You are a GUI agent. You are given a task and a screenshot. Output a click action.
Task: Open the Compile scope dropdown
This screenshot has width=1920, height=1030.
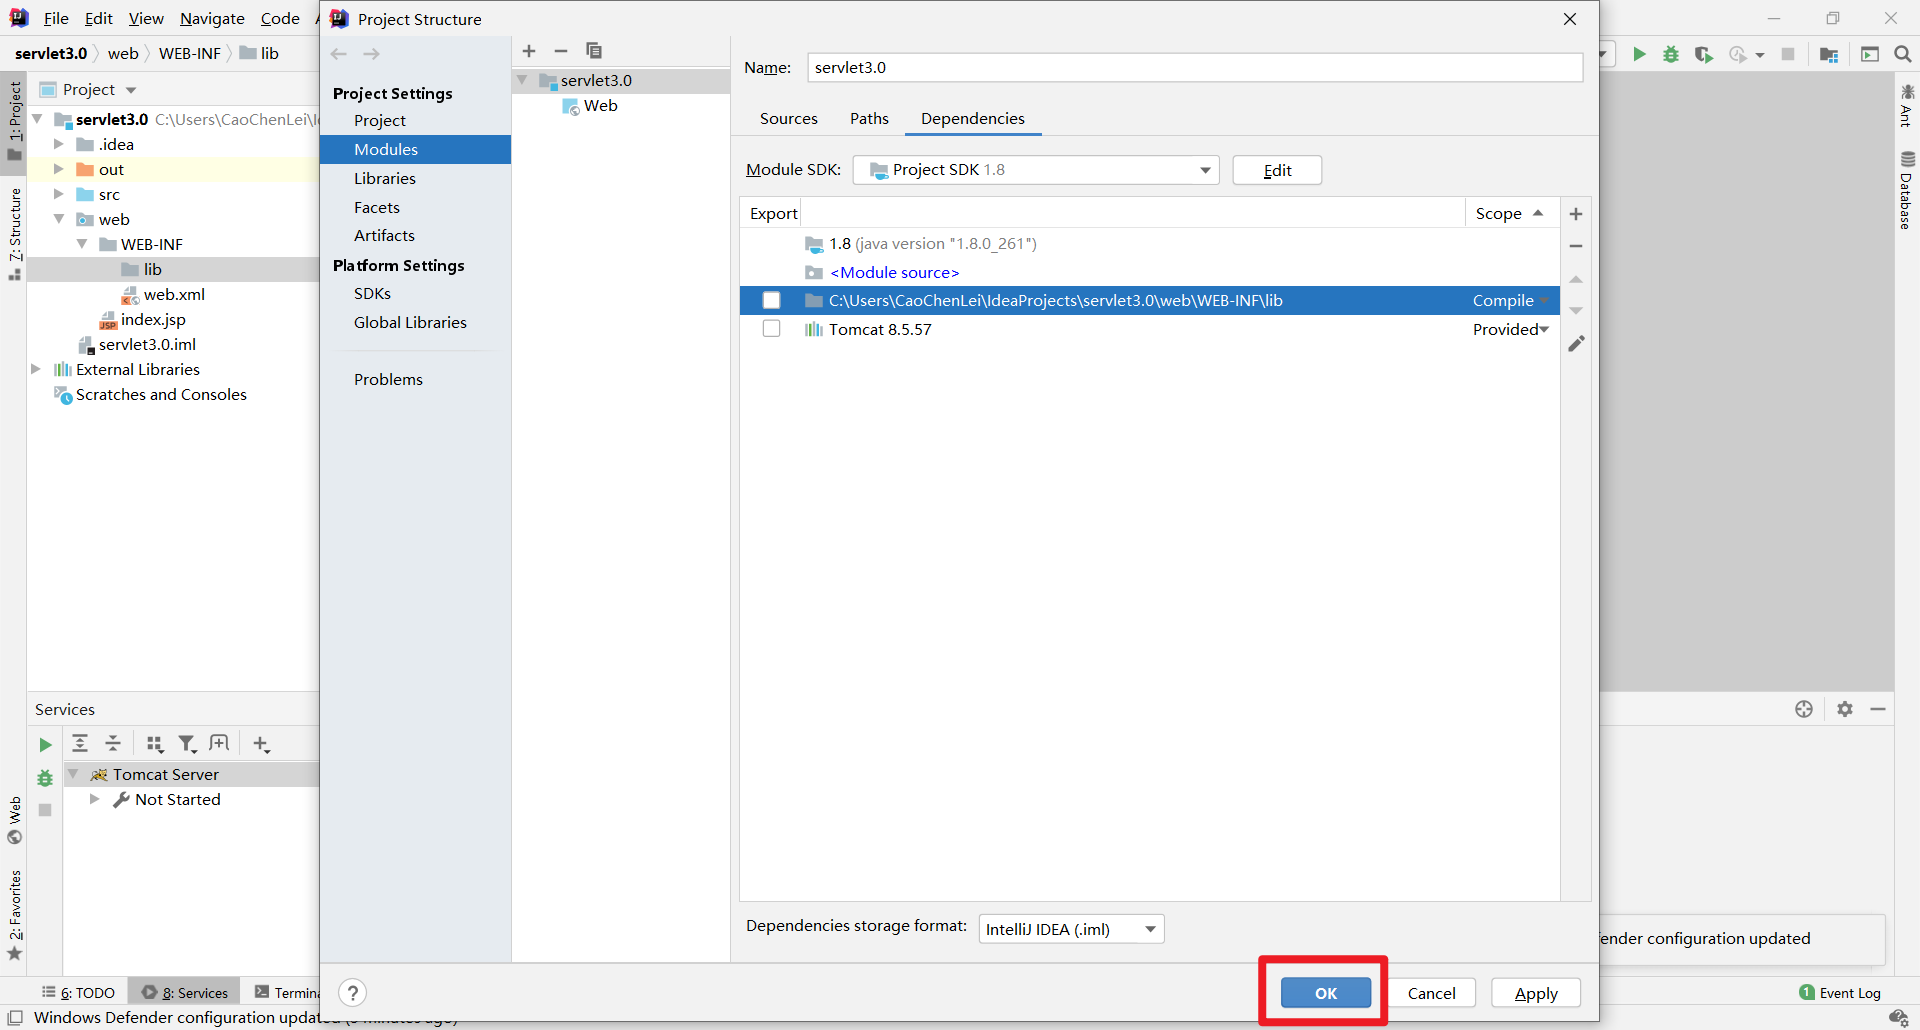(x=1510, y=300)
